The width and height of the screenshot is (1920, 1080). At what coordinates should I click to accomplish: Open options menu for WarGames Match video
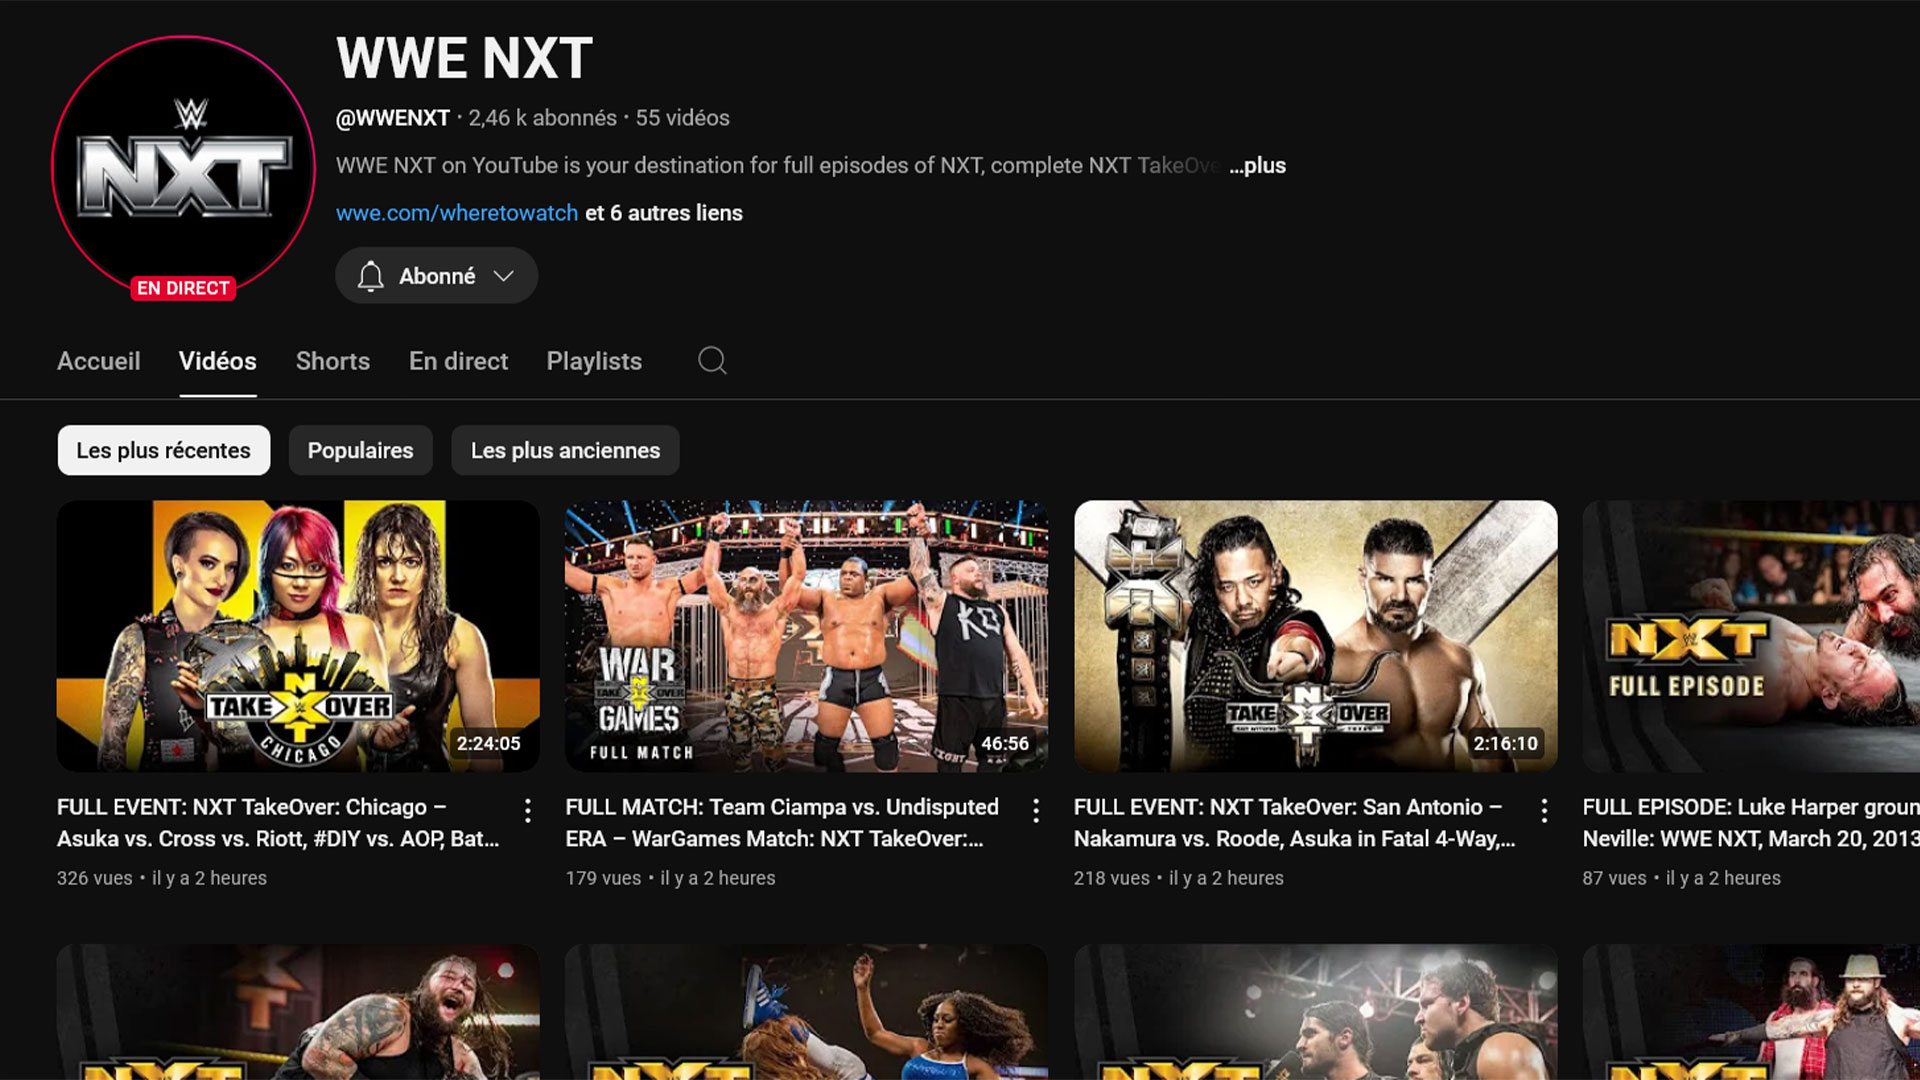(x=1036, y=810)
